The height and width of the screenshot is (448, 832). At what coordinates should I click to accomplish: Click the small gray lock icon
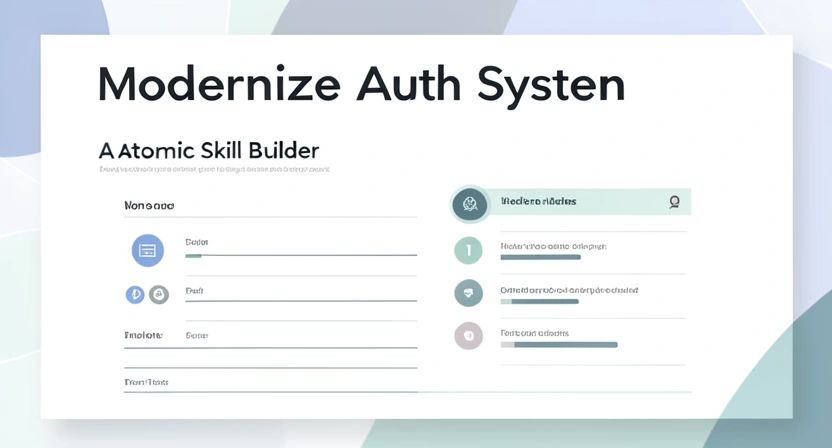159,294
